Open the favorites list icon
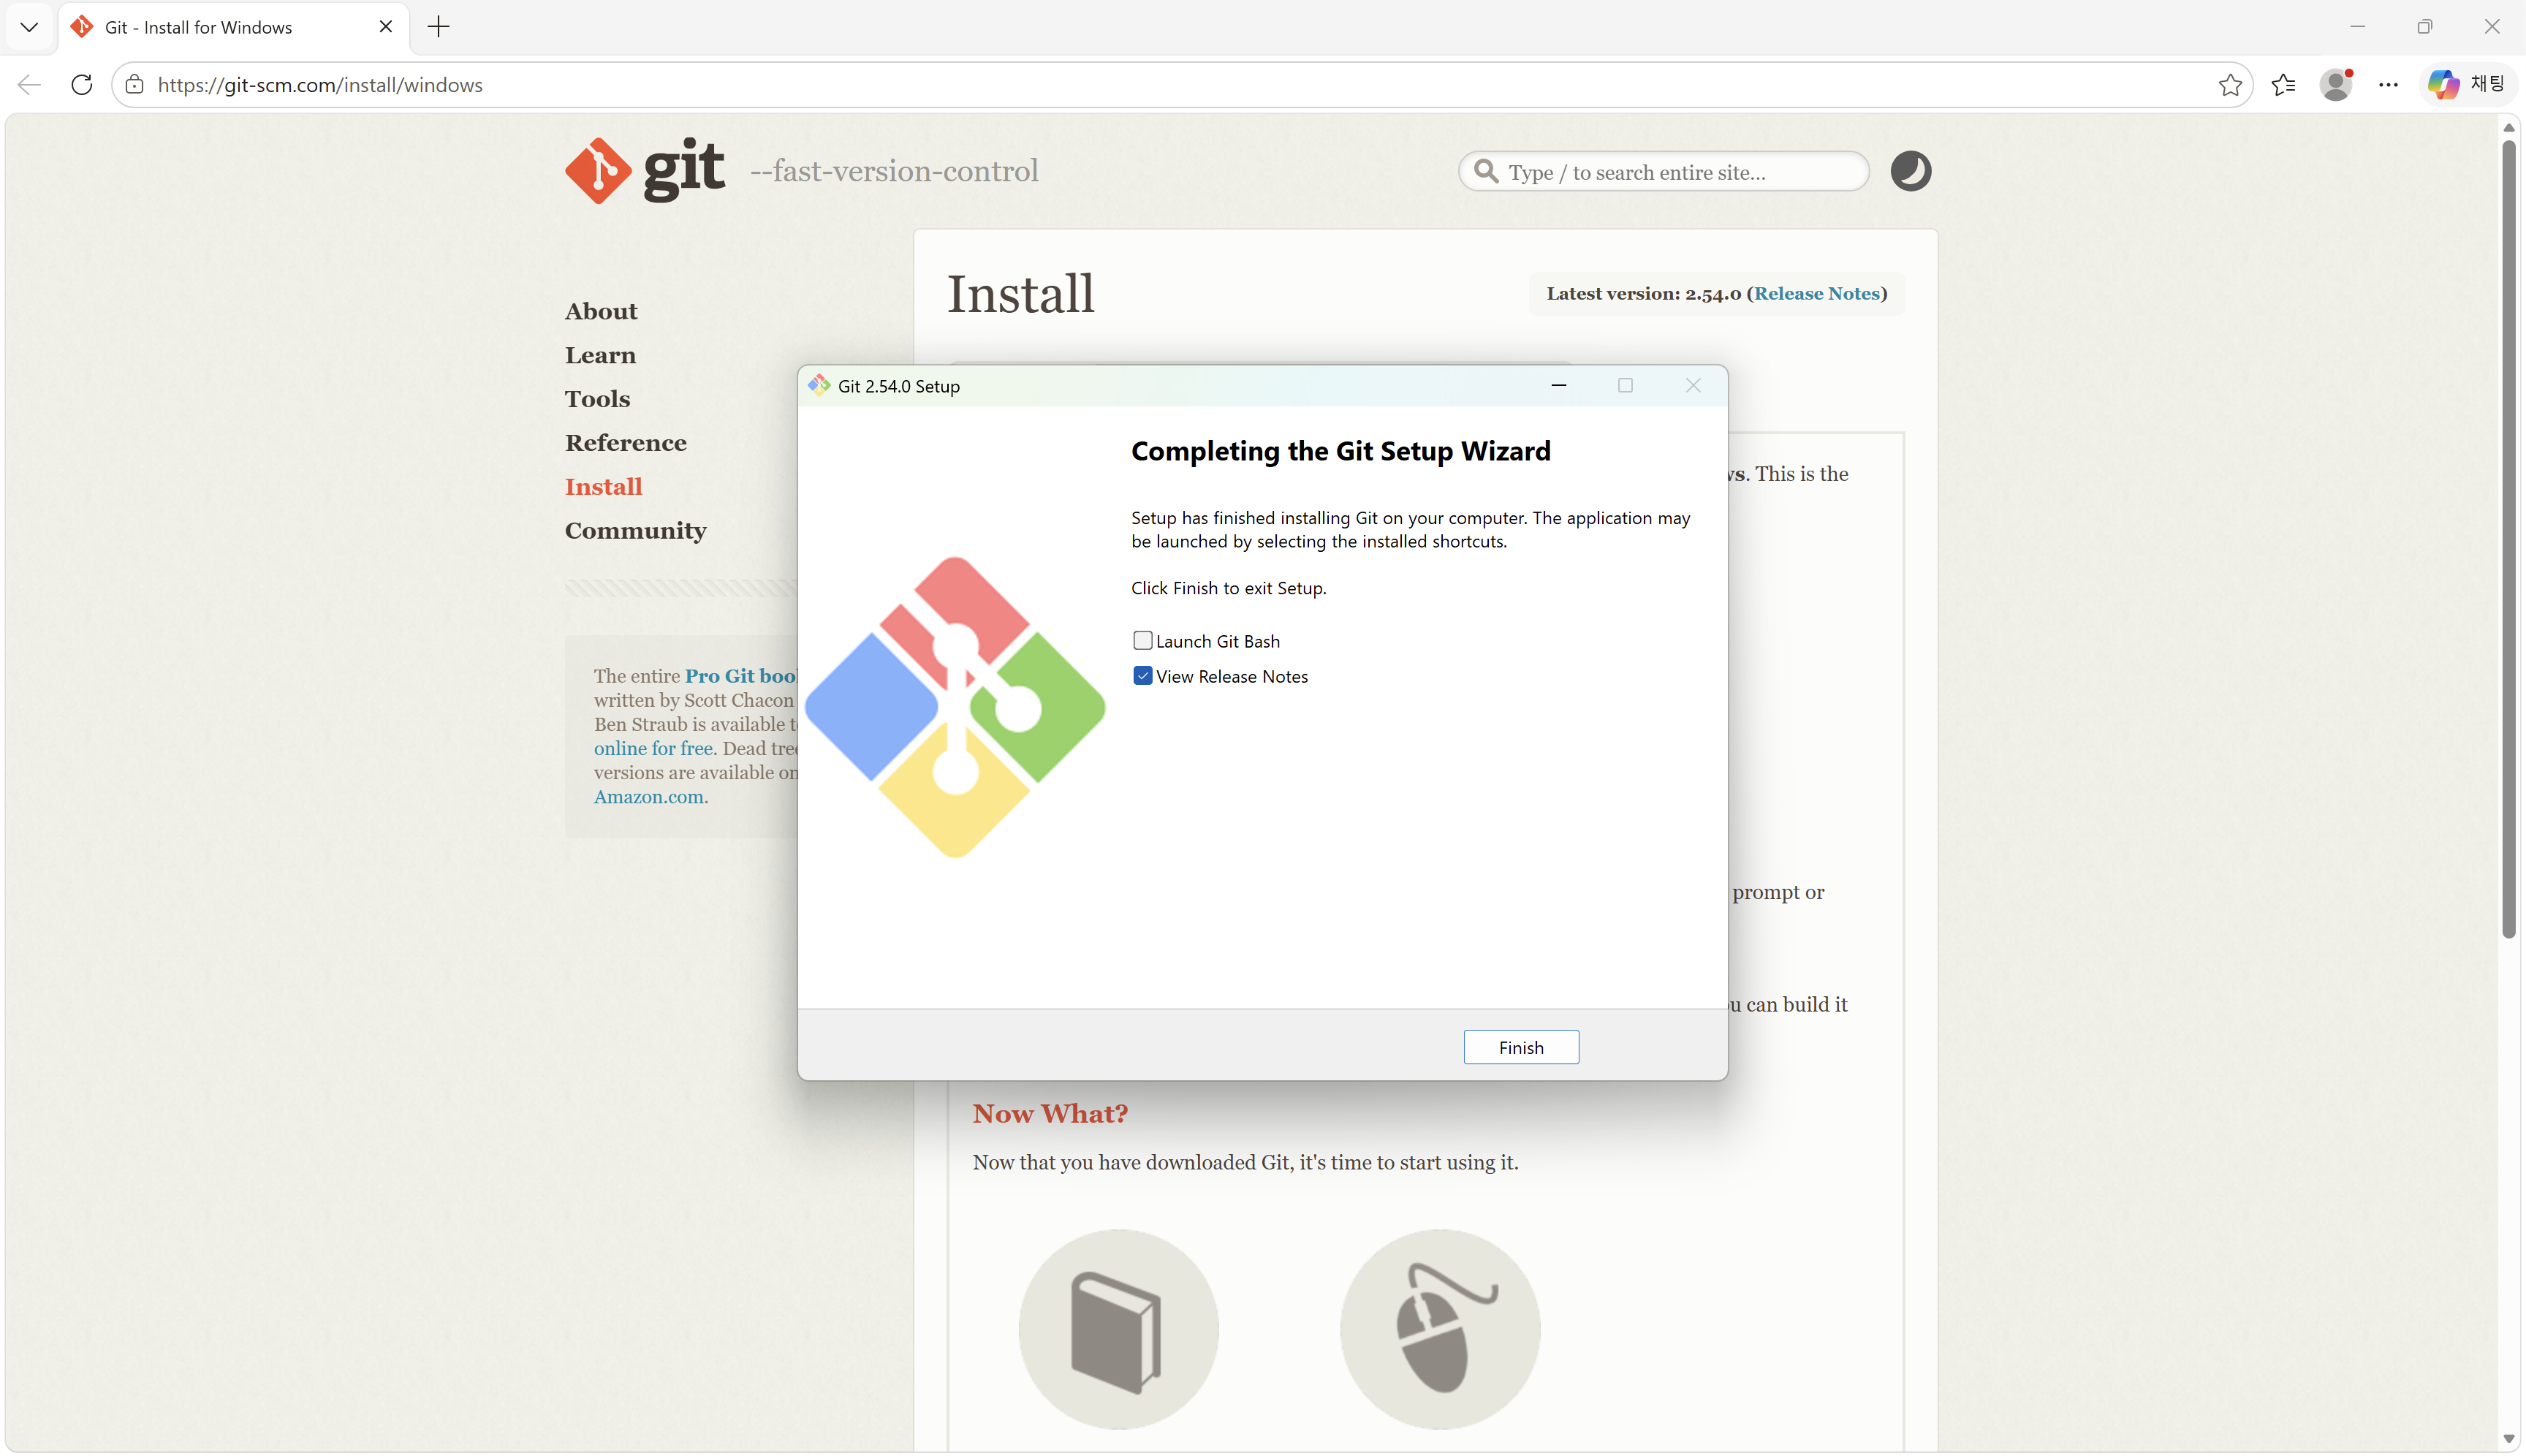The image size is (2526, 1456). click(x=2283, y=85)
